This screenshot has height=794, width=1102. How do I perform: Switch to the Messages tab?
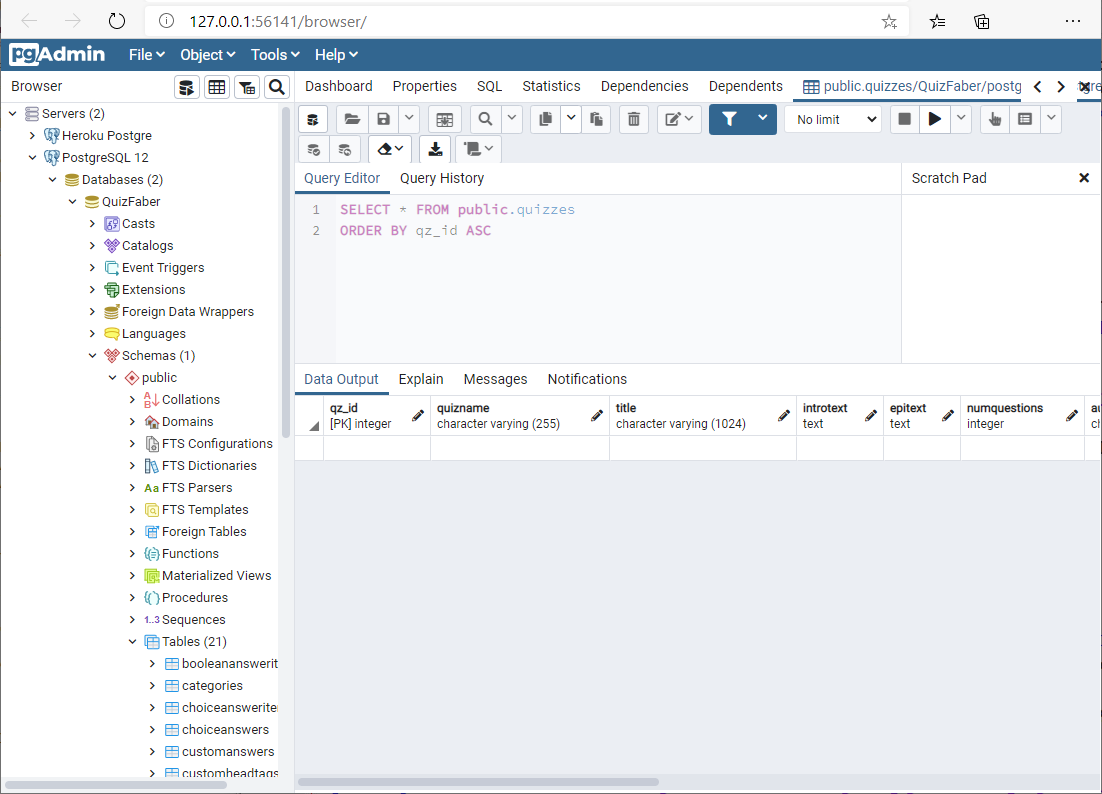[495, 379]
